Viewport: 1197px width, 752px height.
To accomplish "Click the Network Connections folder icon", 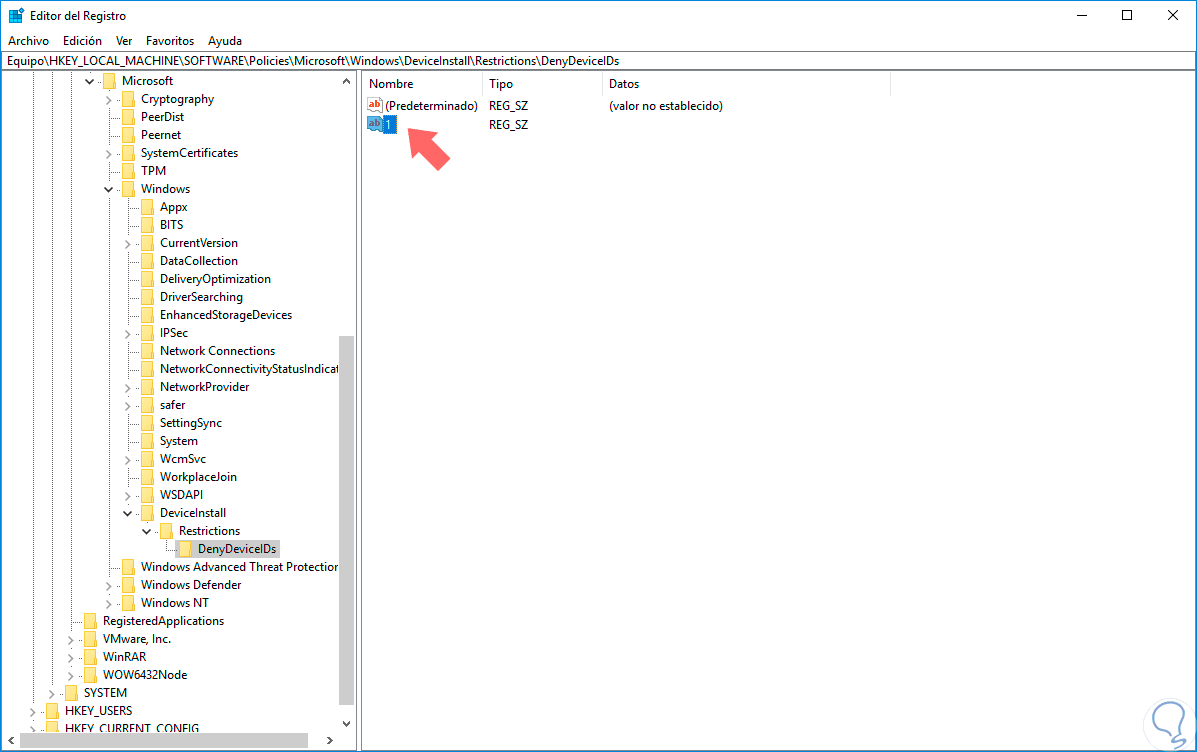I will click(147, 351).
